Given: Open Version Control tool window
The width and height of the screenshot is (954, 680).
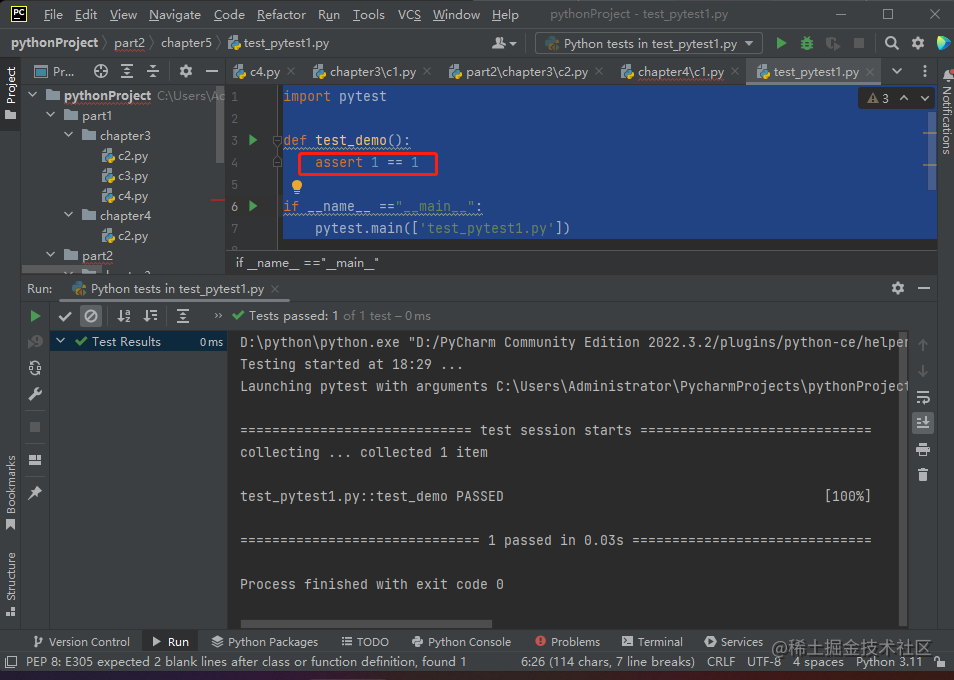Looking at the screenshot, I should (x=82, y=642).
